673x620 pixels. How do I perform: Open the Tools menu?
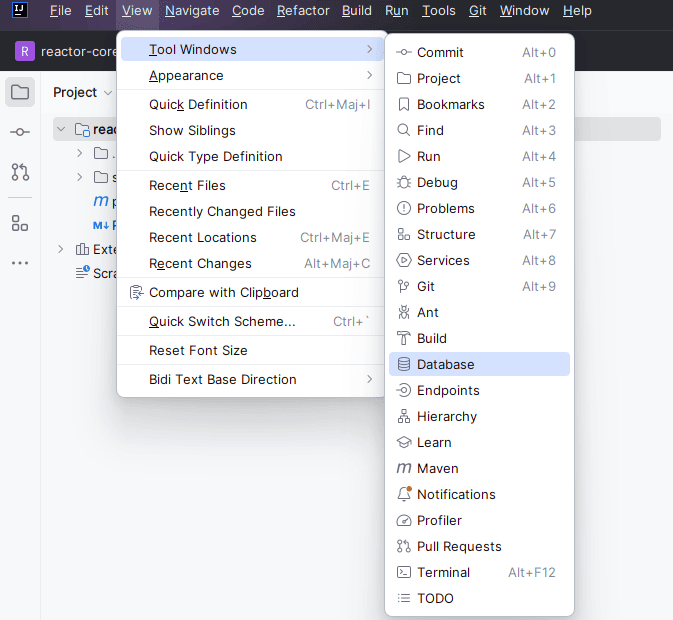click(439, 10)
